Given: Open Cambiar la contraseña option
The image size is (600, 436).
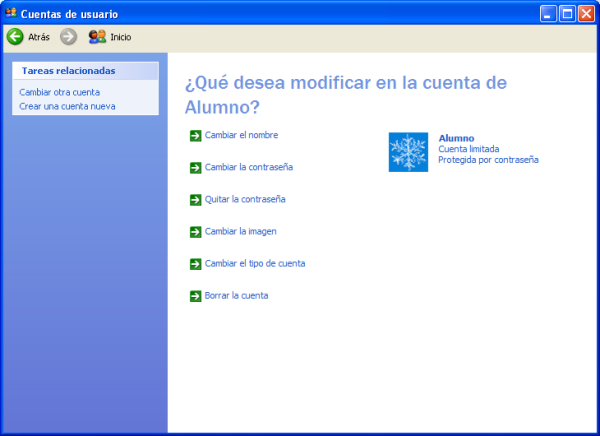Looking at the screenshot, I should [x=248, y=167].
